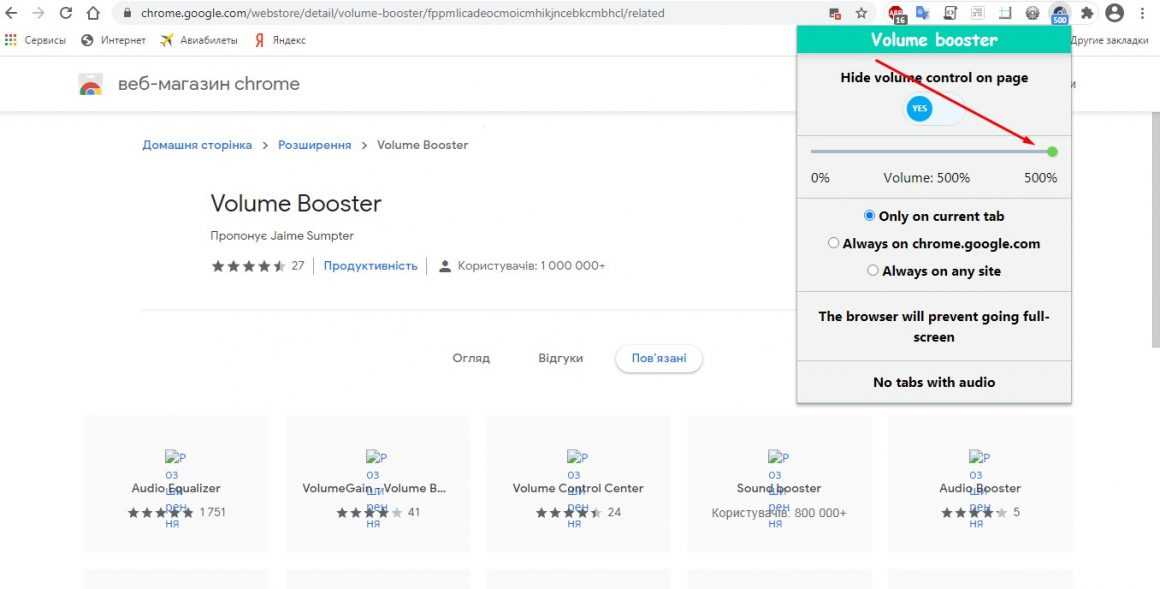
Task: Click the green volume slider handle
Action: point(1052,152)
